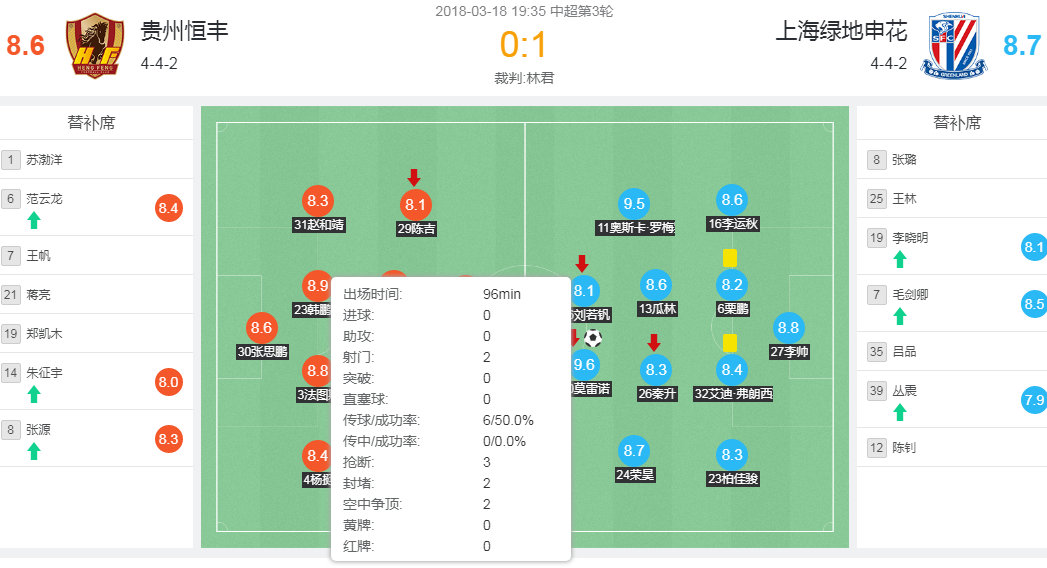
Task: Click goalkeeper 李帅's 8.8 rating bubble
Action: (788, 328)
